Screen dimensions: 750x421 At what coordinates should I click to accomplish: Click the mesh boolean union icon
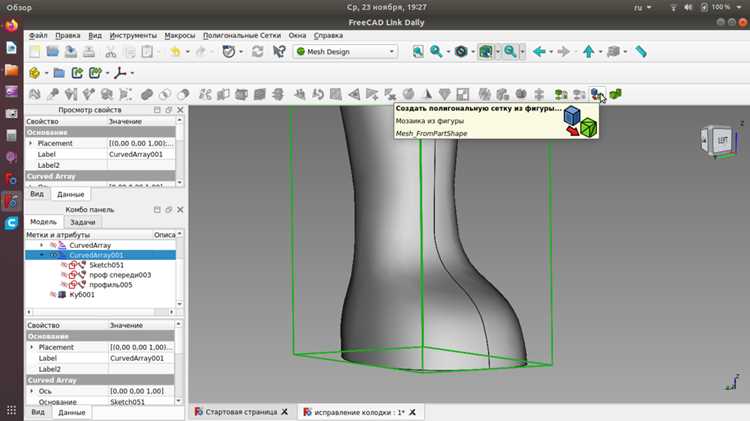pos(147,94)
